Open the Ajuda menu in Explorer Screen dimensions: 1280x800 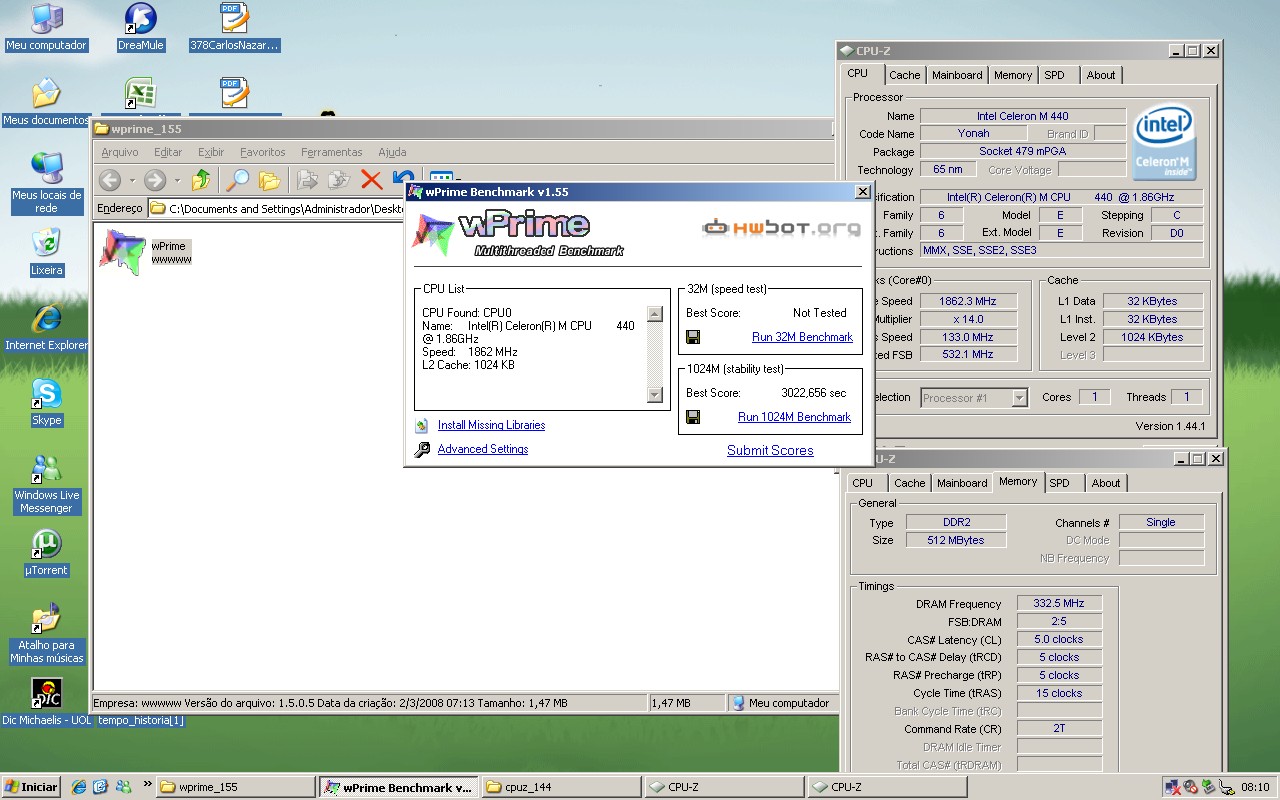[x=392, y=152]
